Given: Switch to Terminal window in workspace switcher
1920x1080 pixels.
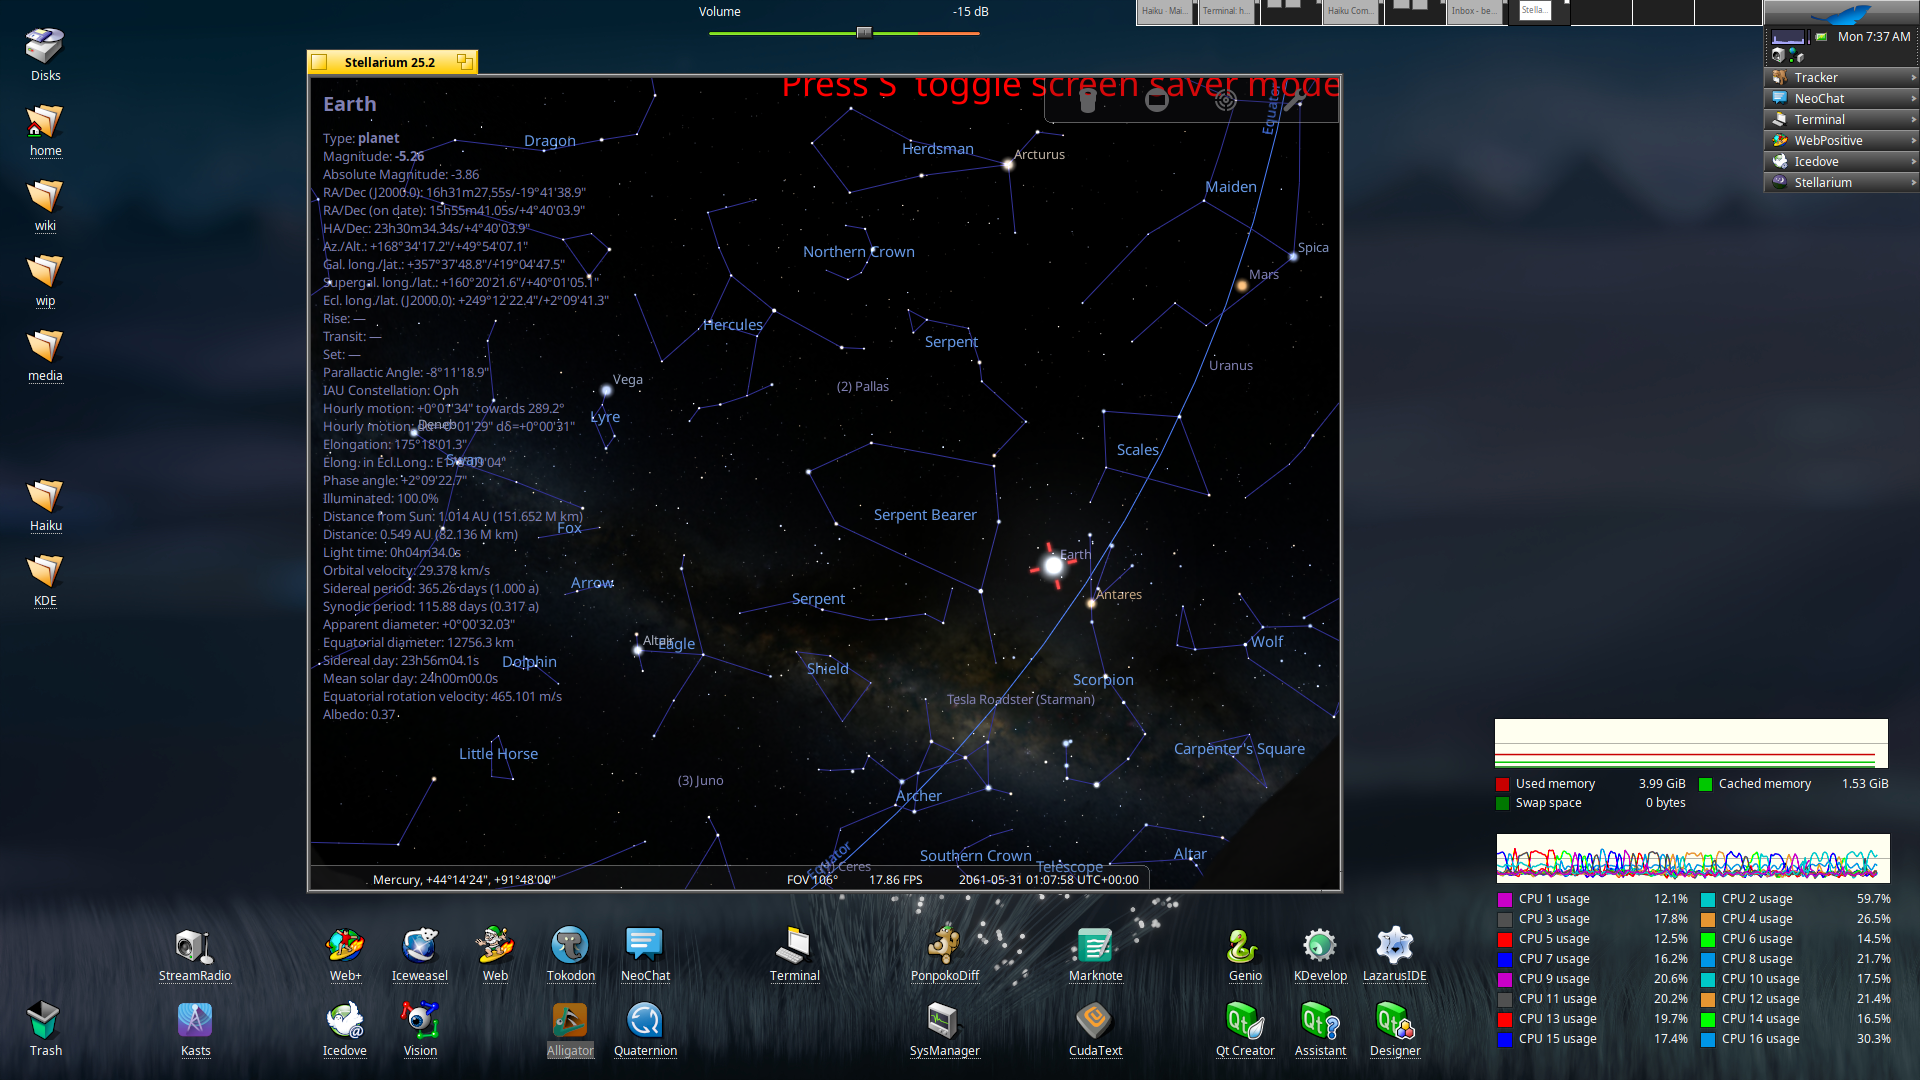Looking at the screenshot, I should click(x=1226, y=12).
